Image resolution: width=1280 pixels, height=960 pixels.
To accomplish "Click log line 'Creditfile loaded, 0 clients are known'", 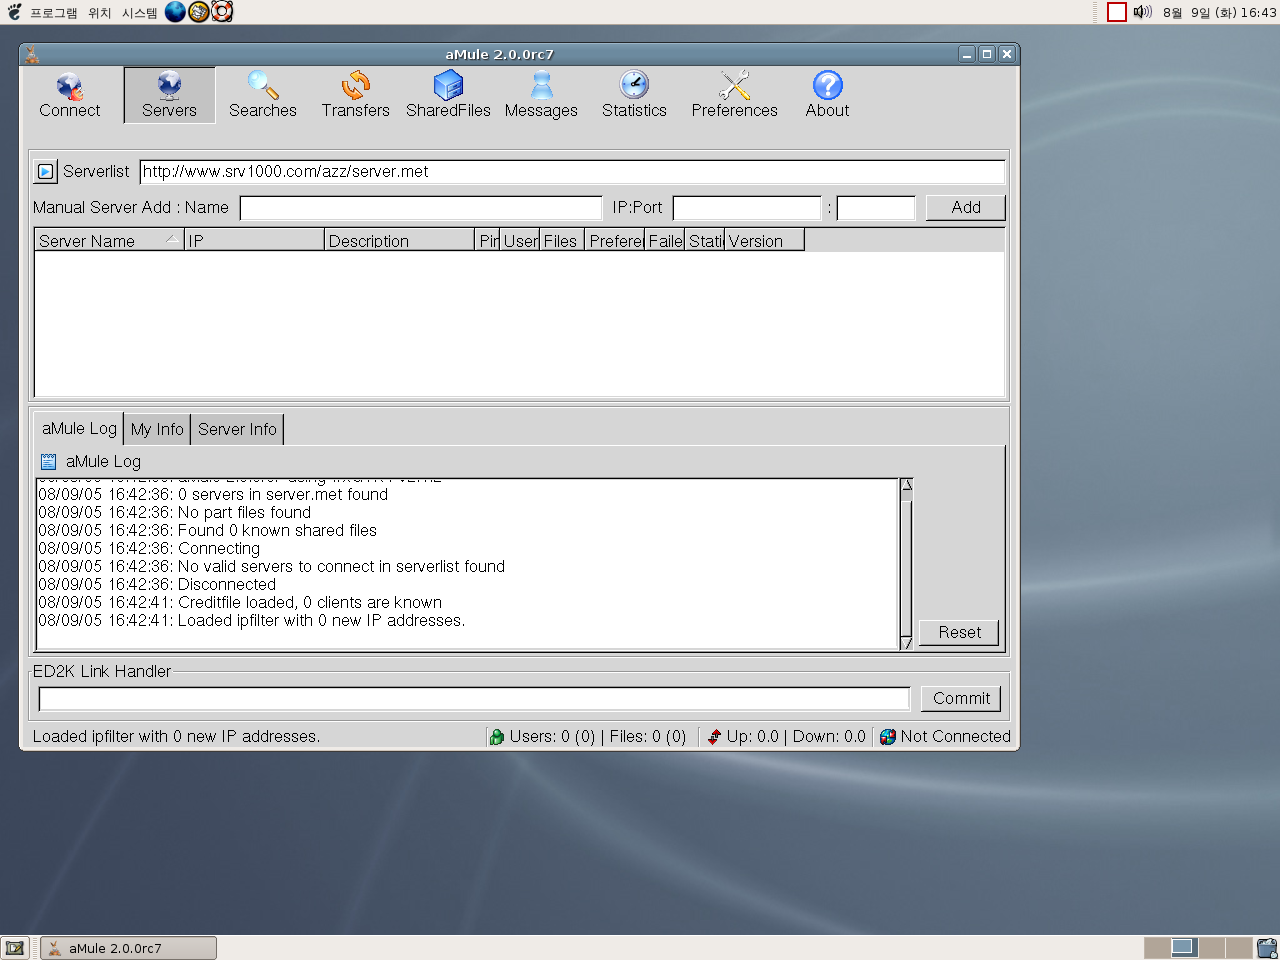I will click(x=240, y=602).
